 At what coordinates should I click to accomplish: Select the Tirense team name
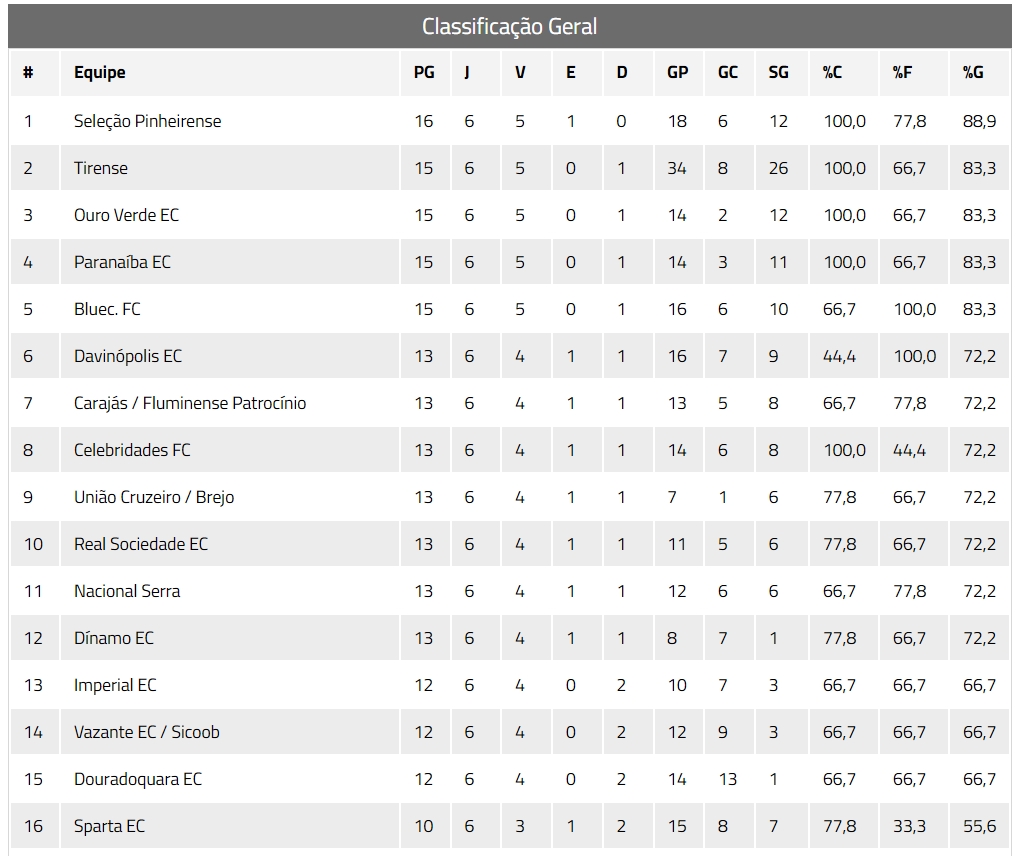[x=101, y=168]
